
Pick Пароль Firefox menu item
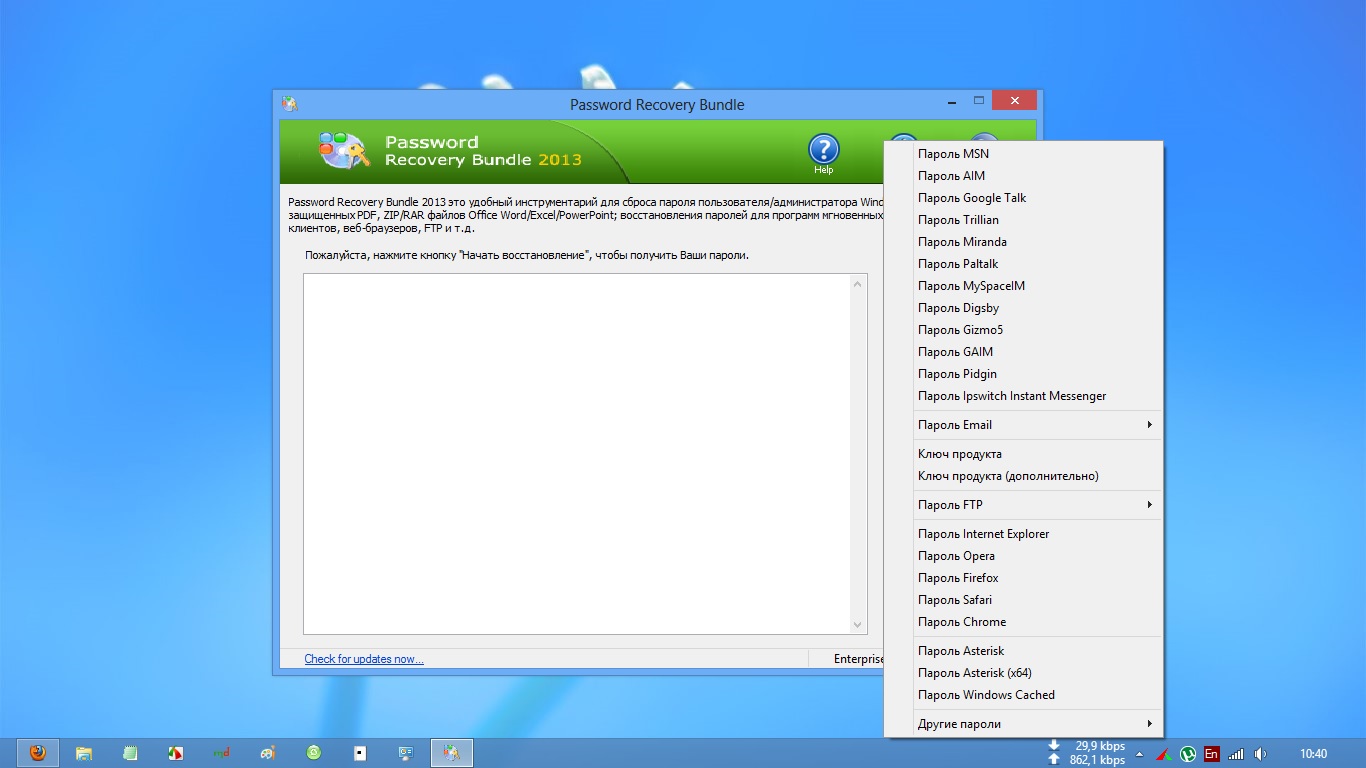coord(1024,578)
